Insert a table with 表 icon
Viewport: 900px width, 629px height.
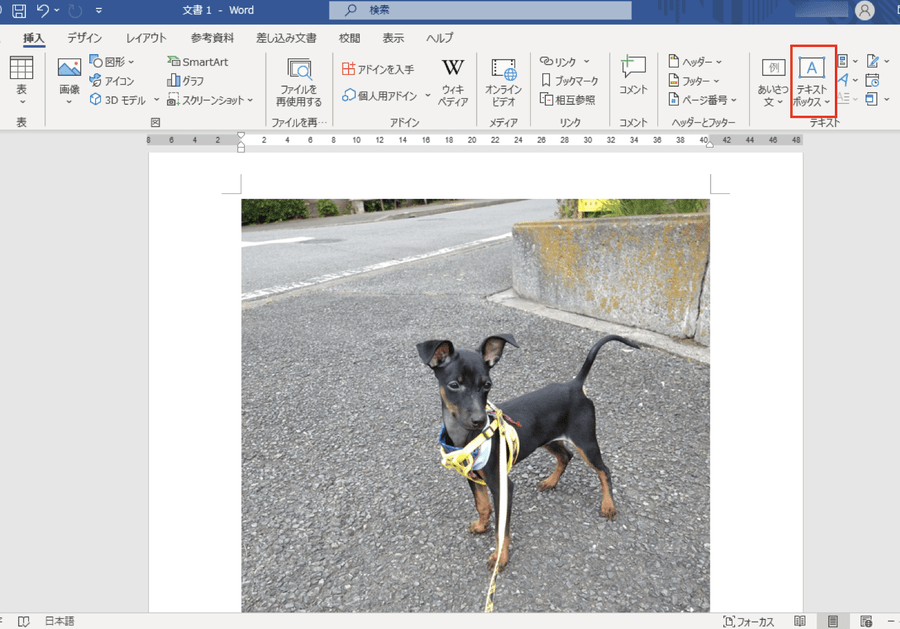pos(21,80)
